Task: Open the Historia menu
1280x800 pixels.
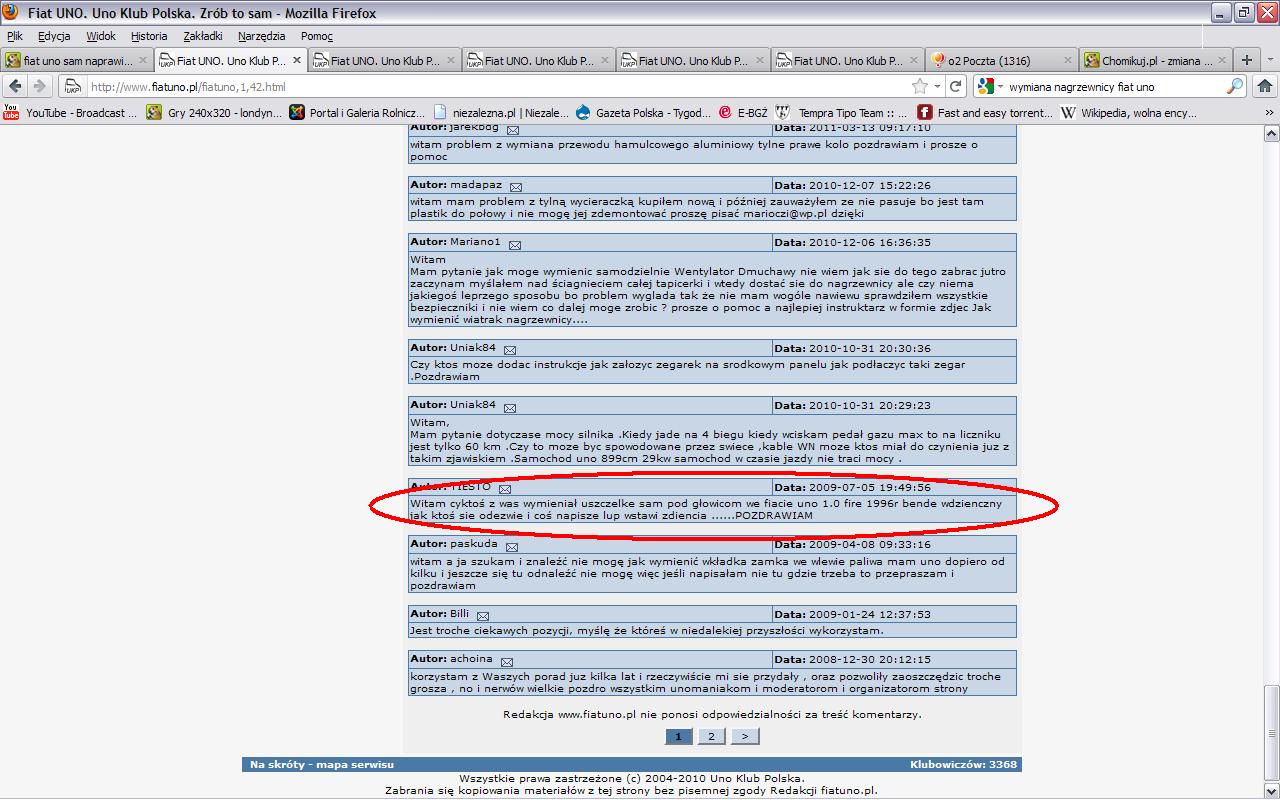Action: pyautogui.click(x=149, y=36)
